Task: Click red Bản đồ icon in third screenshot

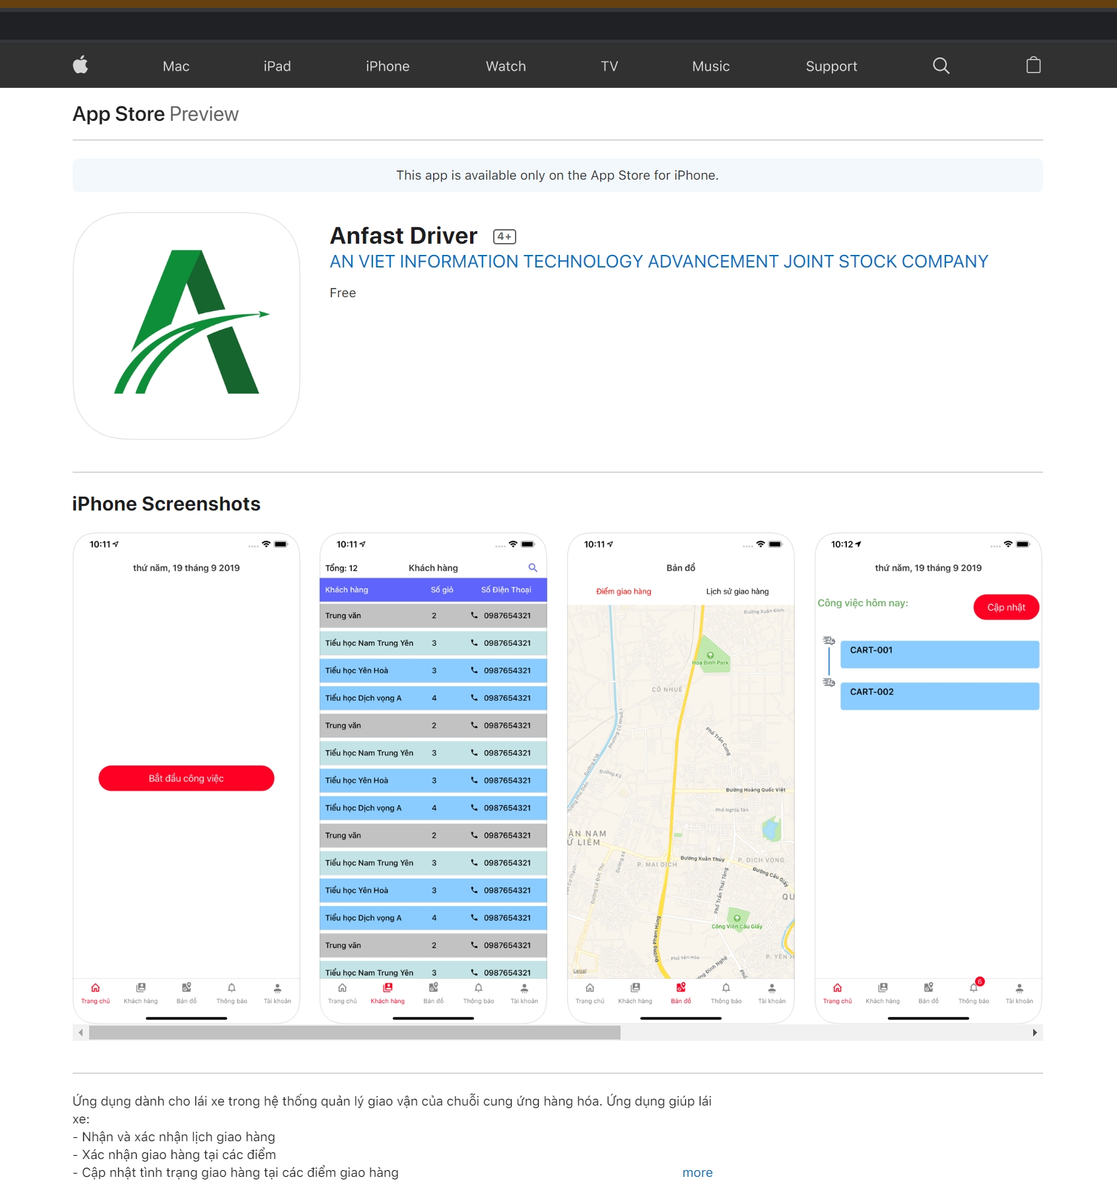Action: (x=681, y=987)
